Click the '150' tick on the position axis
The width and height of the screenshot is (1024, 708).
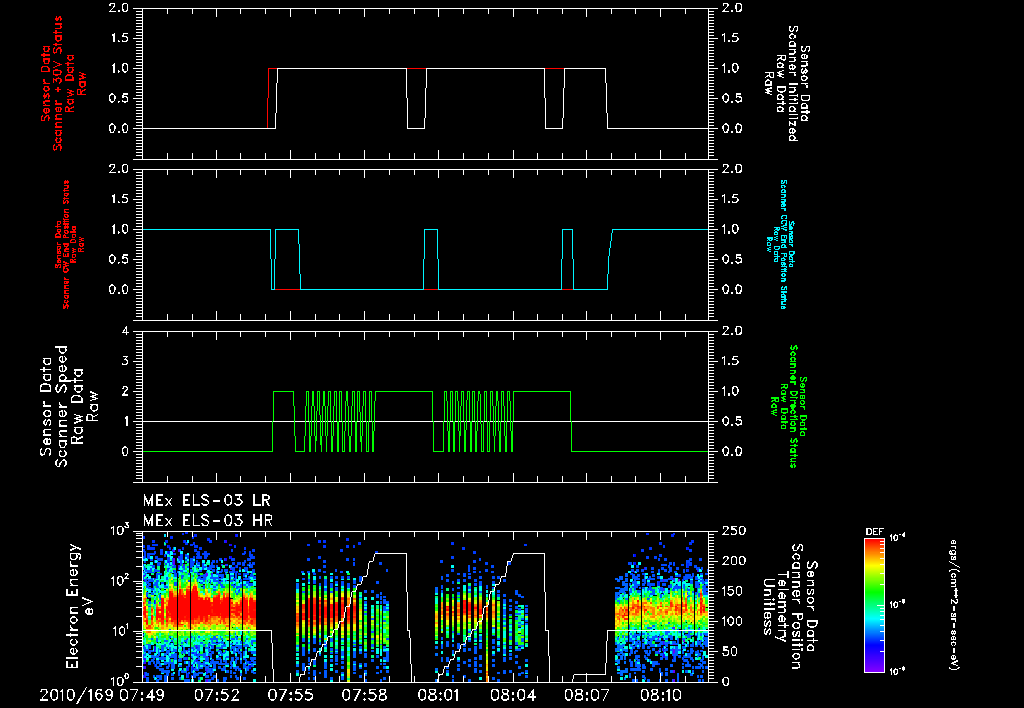point(734,591)
